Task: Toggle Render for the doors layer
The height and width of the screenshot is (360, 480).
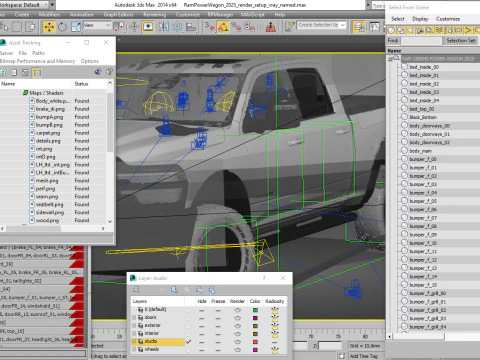Action: click(x=237, y=318)
